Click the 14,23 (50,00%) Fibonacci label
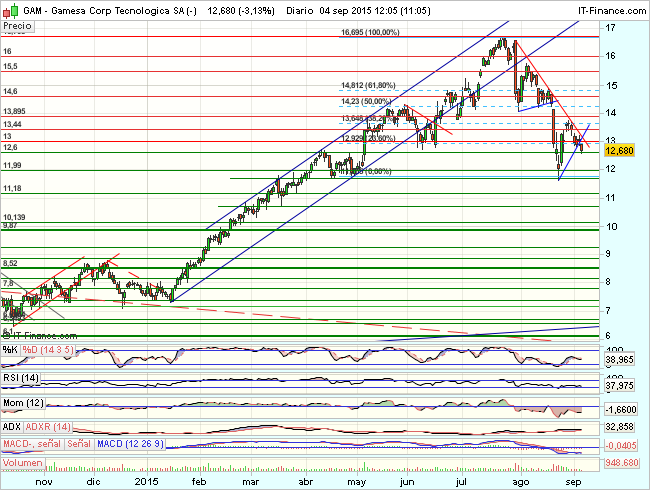The height and width of the screenshot is (490, 650). tap(366, 100)
